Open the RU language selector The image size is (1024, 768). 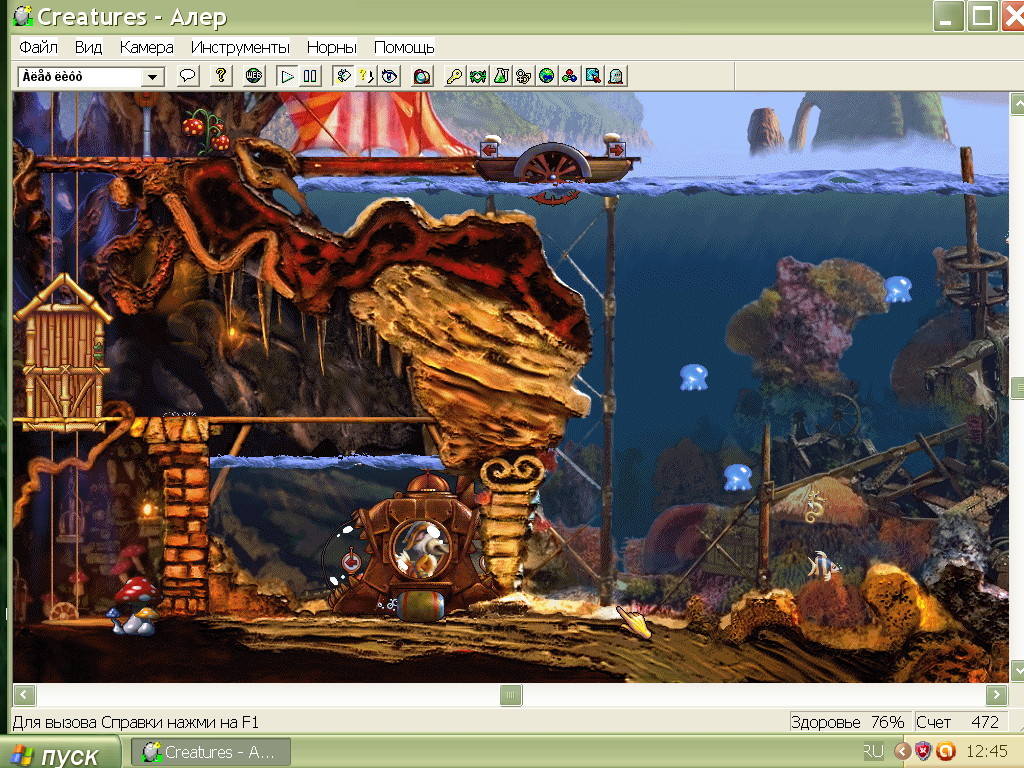[873, 751]
